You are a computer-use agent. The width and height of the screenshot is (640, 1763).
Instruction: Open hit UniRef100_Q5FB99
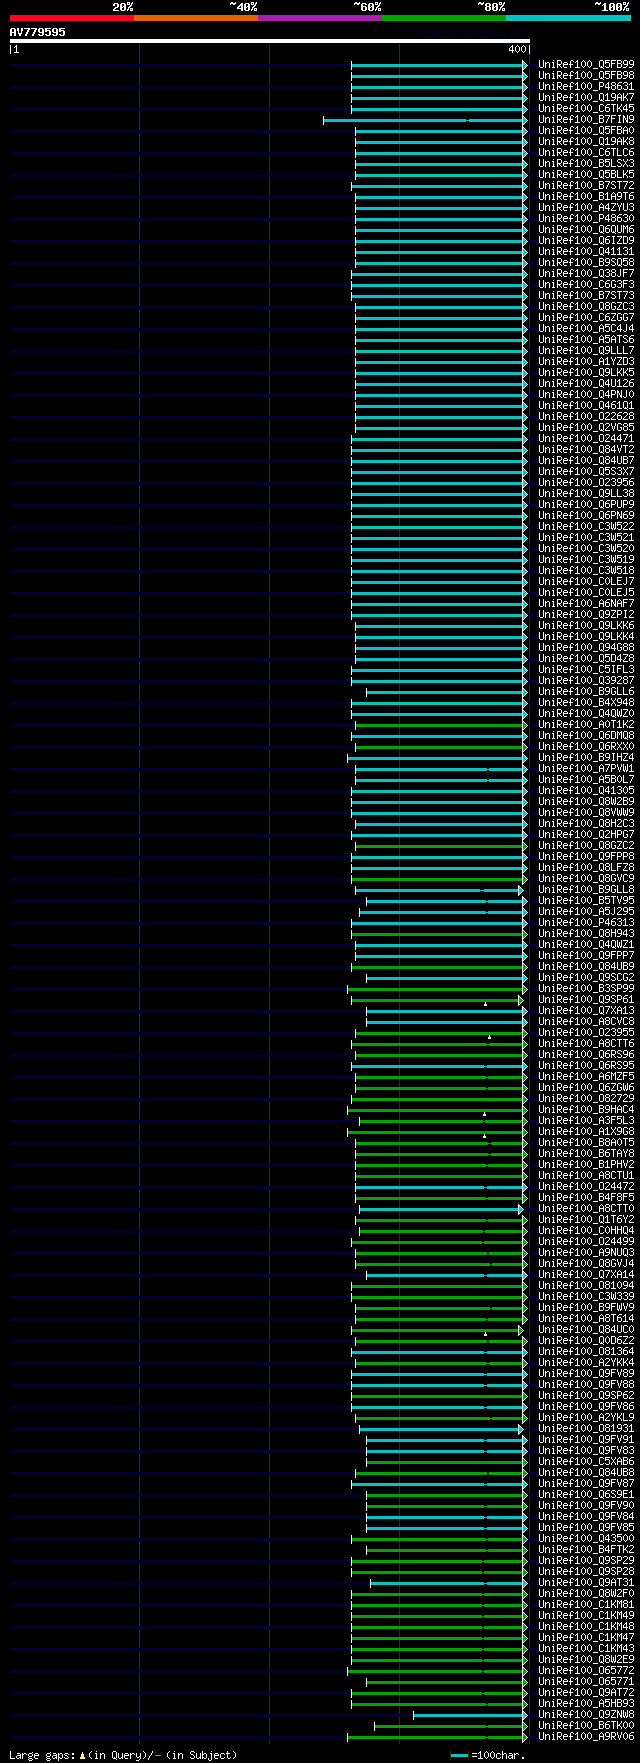coord(586,64)
